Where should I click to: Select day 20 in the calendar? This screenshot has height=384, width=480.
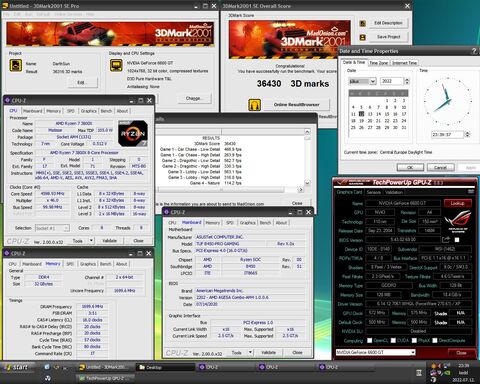(370, 121)
